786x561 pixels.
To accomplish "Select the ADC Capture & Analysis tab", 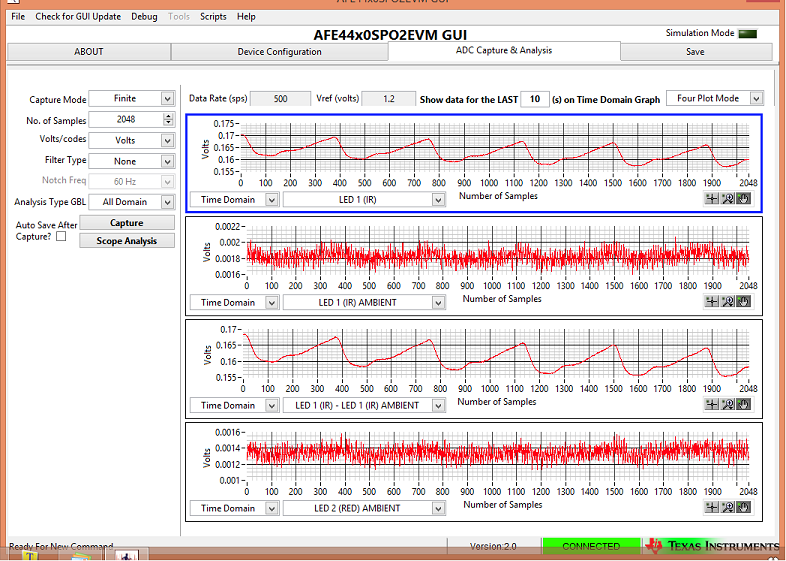I will pos(504,51).
